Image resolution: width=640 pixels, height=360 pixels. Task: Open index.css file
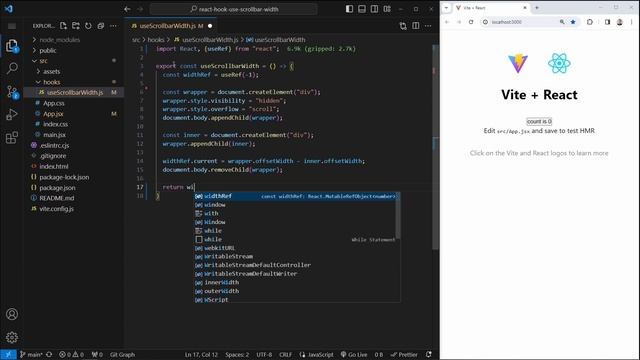(x=56, y=124)
